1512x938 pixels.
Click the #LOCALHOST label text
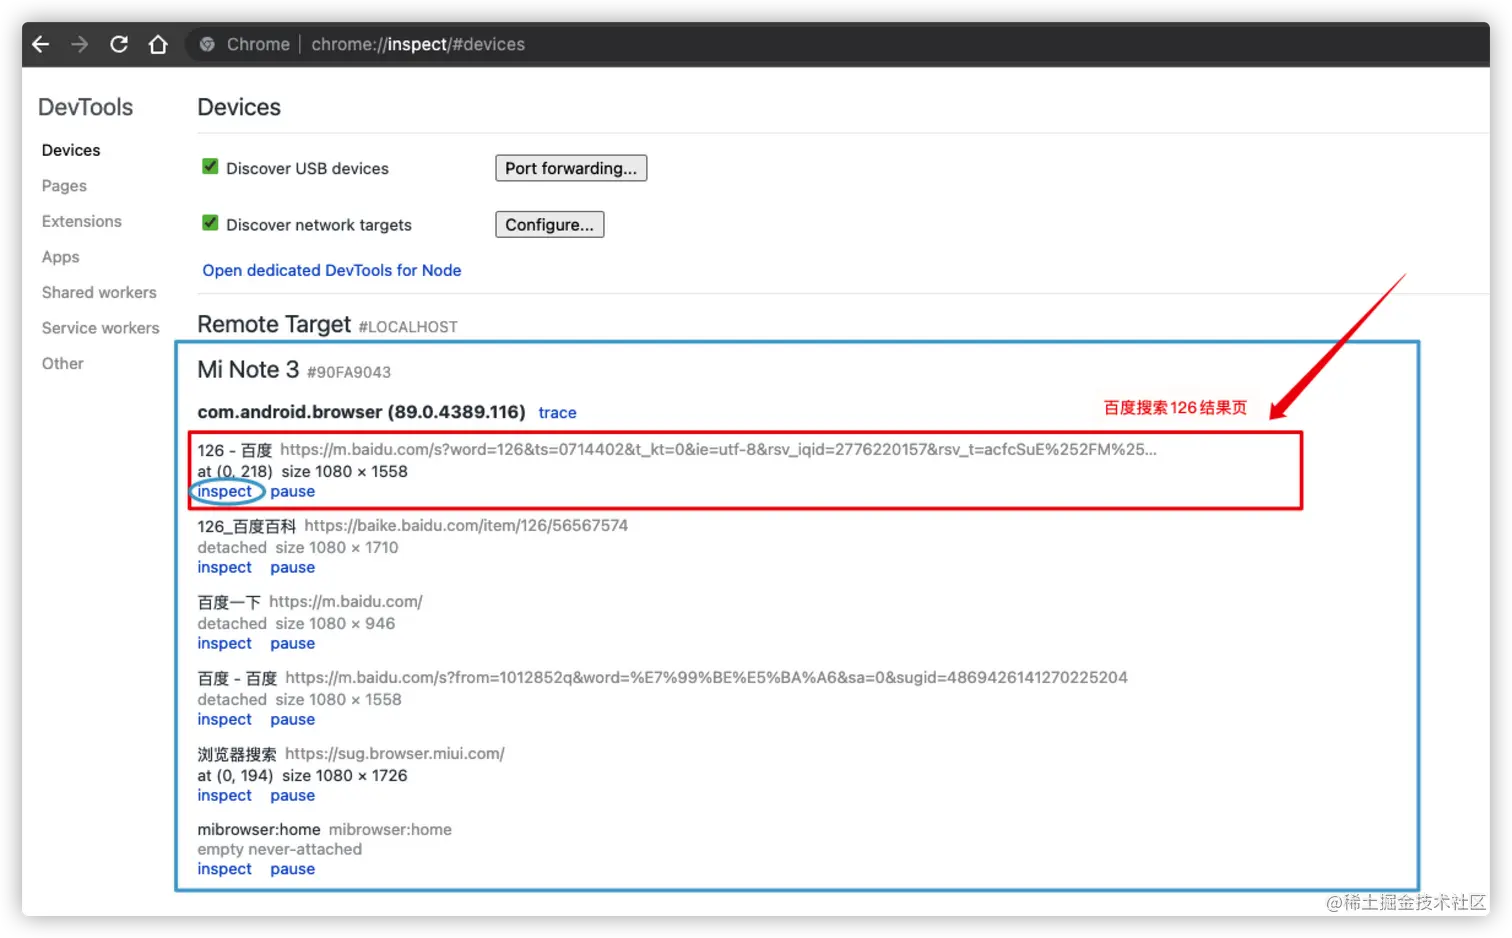(408, 327)
